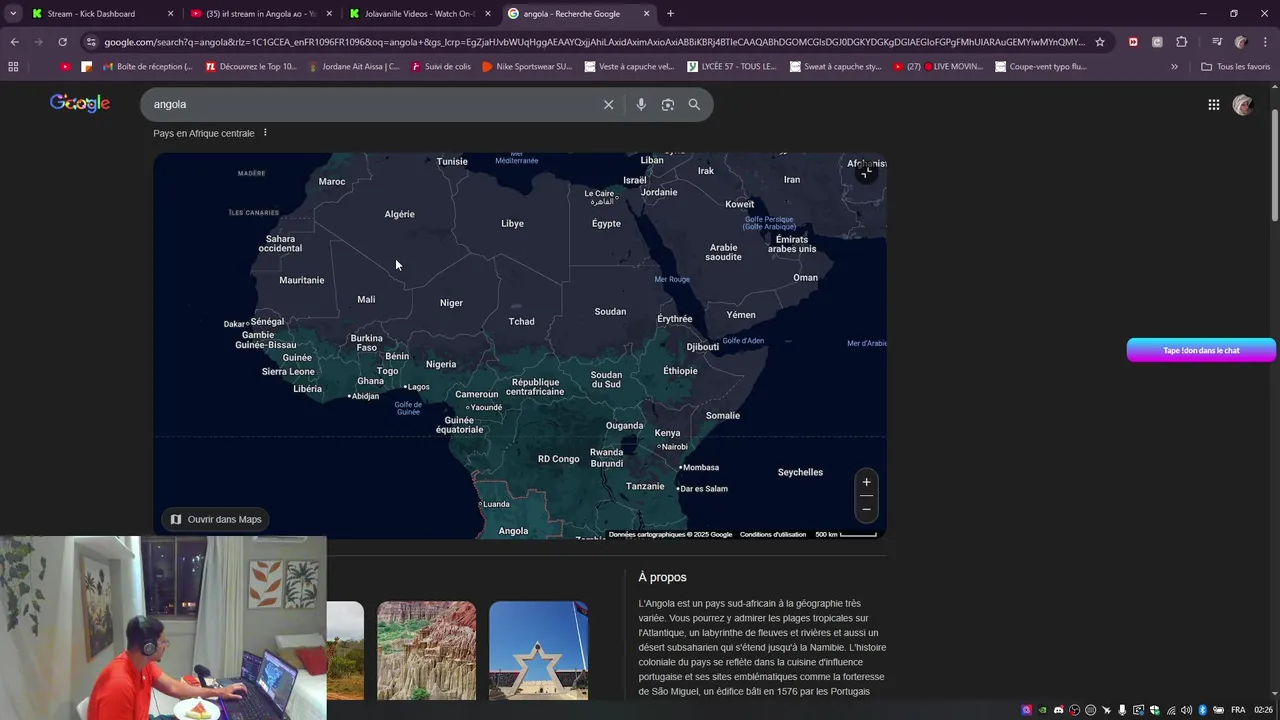Open FRA language indicator in taskbar

coord(1238,710)
